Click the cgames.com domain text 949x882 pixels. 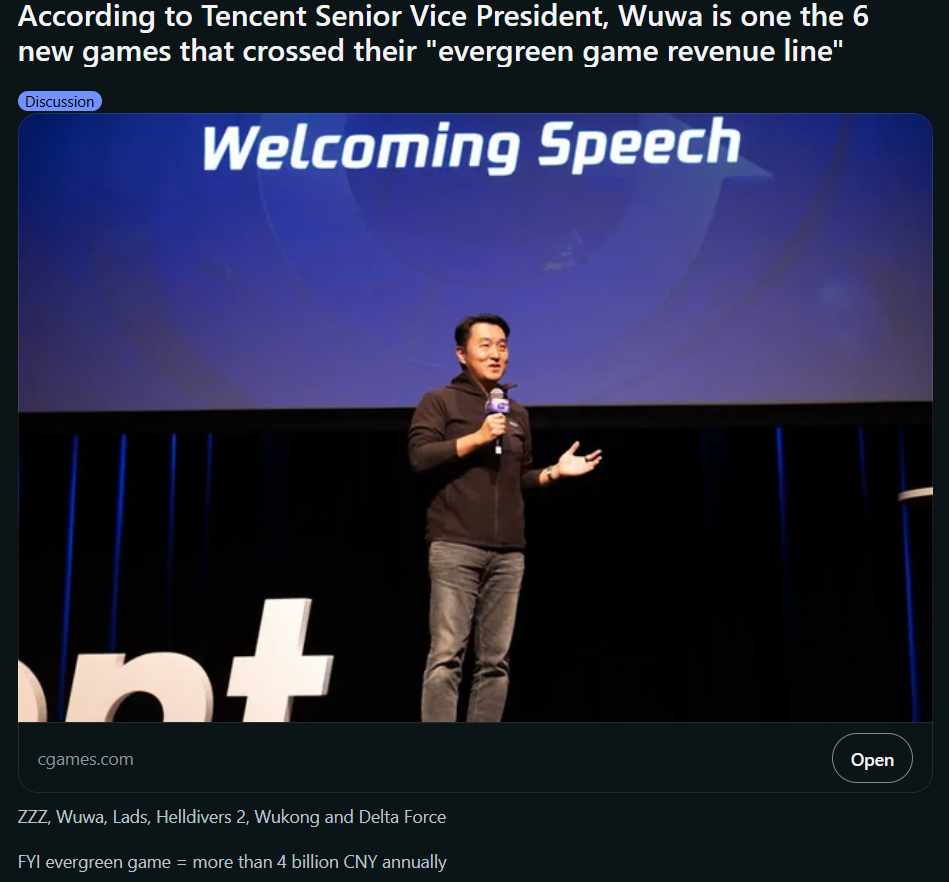tap(85, 759)
